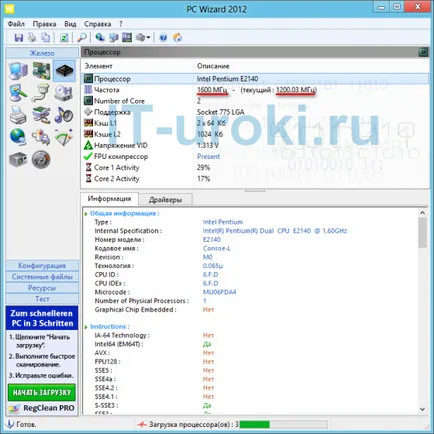Click the RegClean PRO logo link

coord(42,408)
